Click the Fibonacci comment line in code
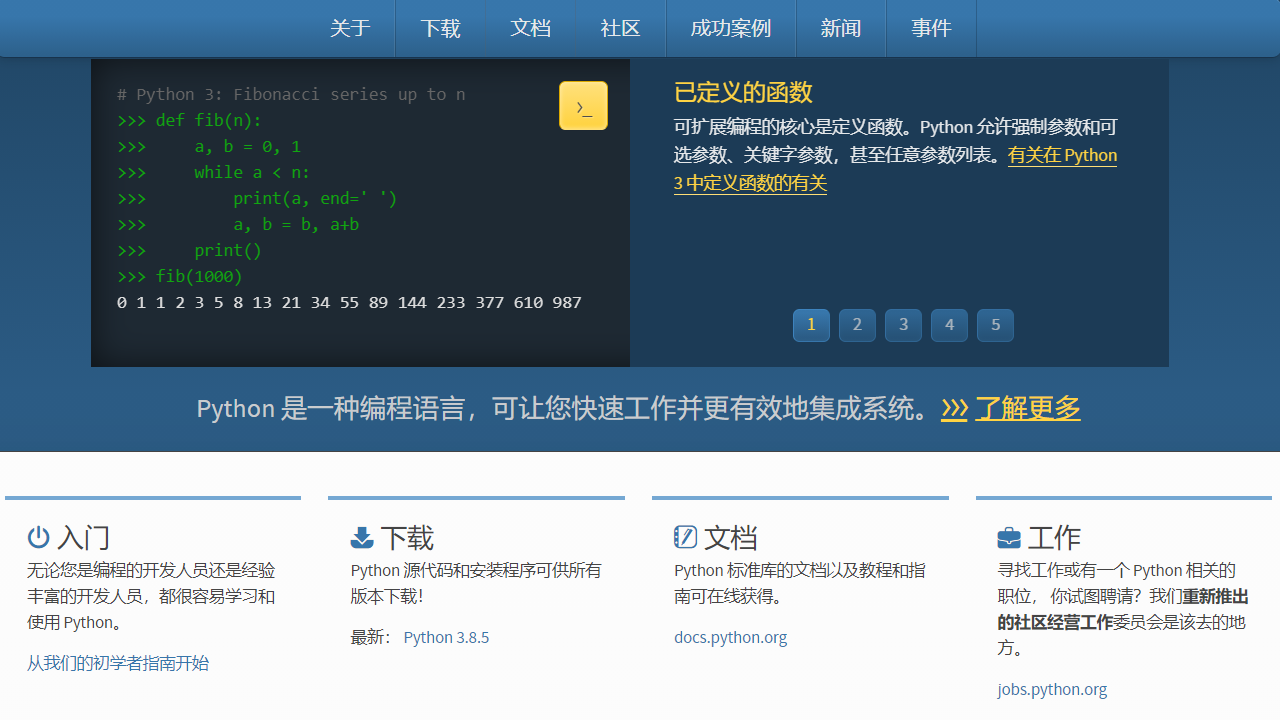 (291, 94)
